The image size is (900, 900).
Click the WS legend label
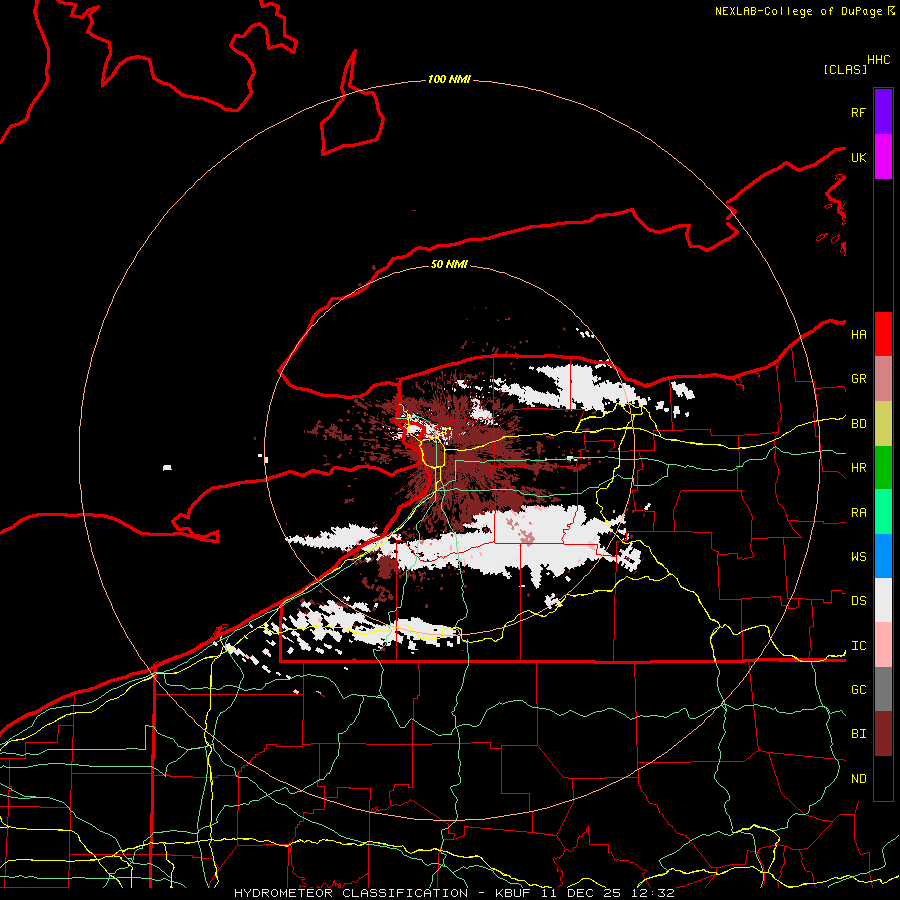pyautogui.click(x=859, y=557)
